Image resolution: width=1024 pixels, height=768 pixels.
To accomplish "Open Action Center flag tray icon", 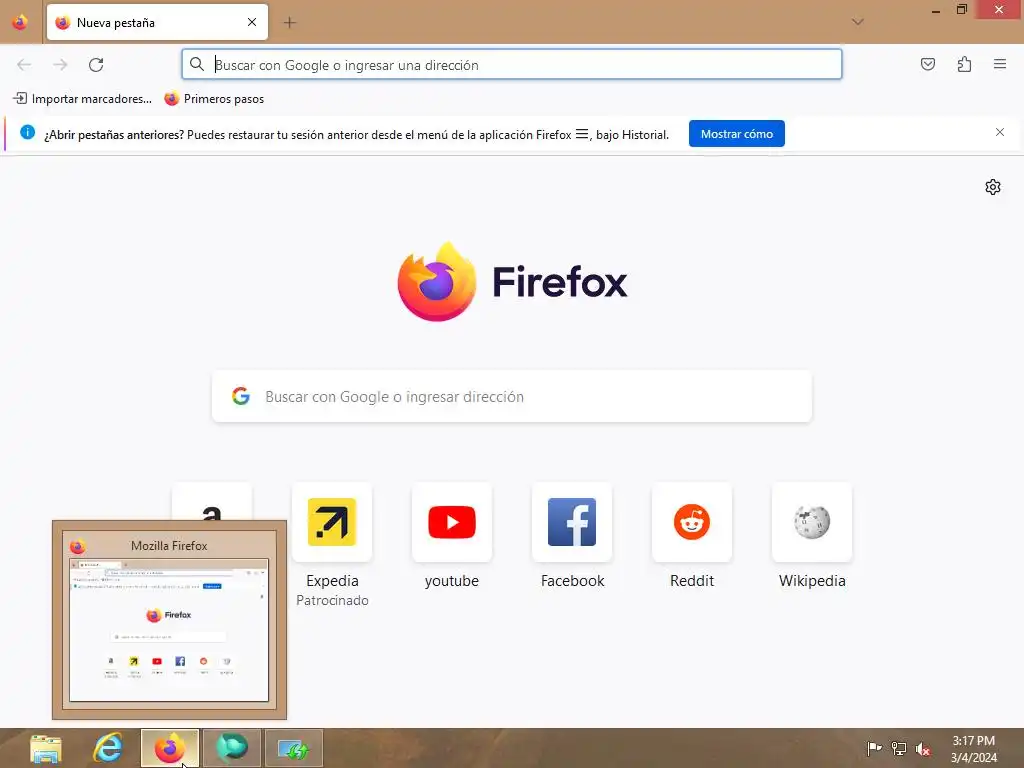I will (874, 748).
